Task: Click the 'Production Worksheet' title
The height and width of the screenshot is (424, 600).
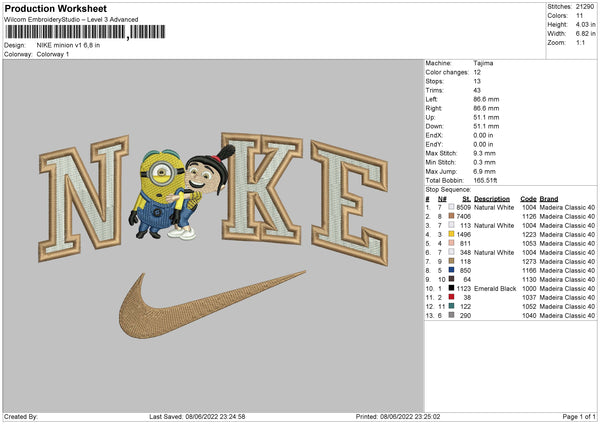Action: click(x=55, y=8)
